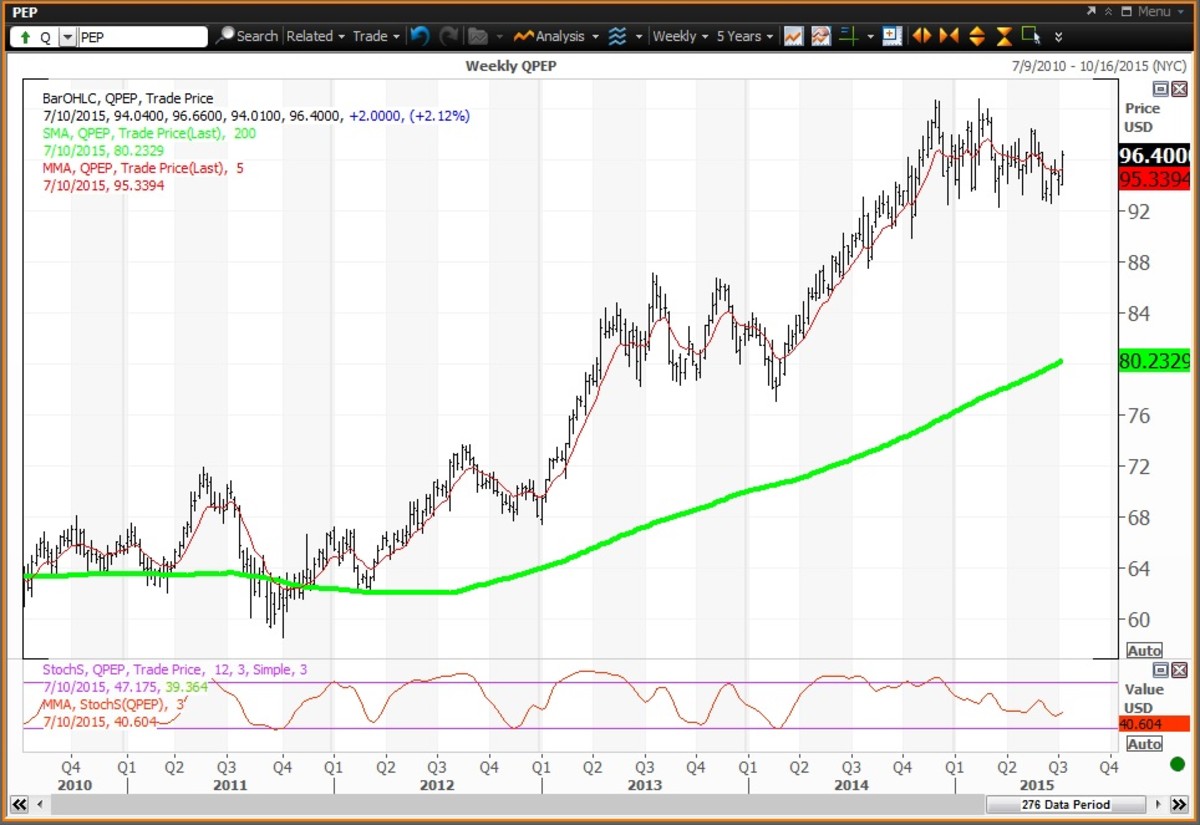Expand the 5 Years date range dropdown

[743, 36]
